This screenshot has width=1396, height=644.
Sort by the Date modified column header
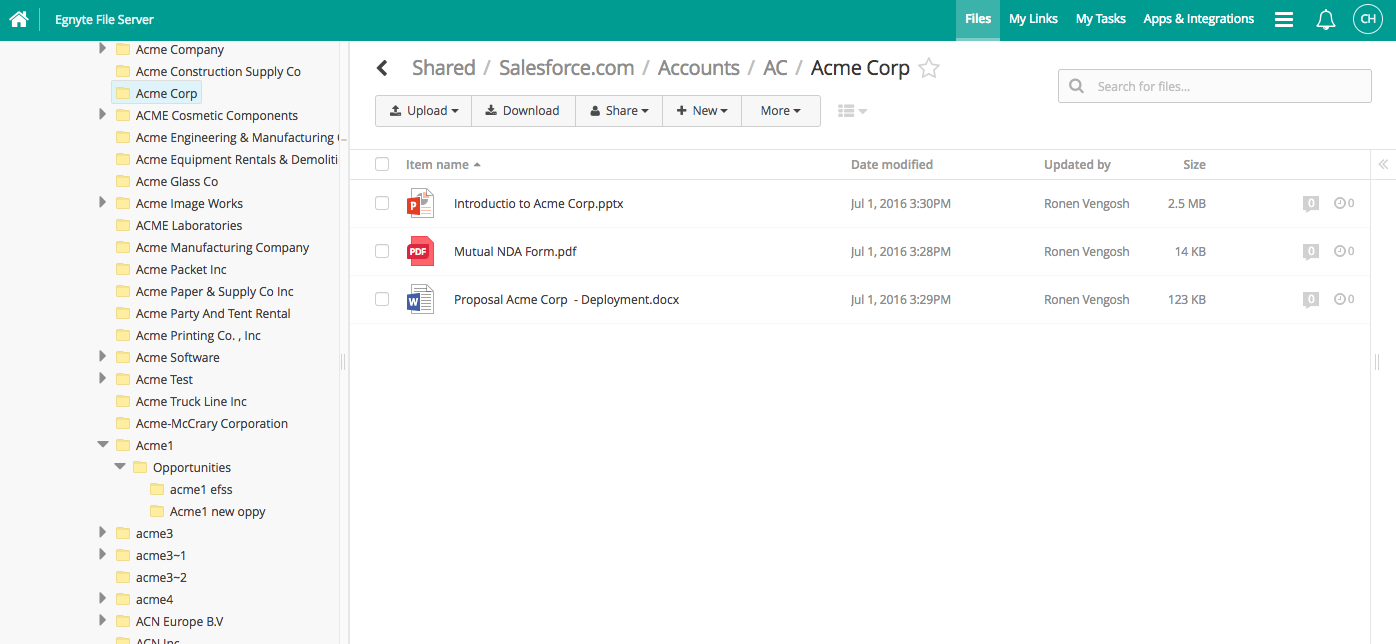[892, 165]
